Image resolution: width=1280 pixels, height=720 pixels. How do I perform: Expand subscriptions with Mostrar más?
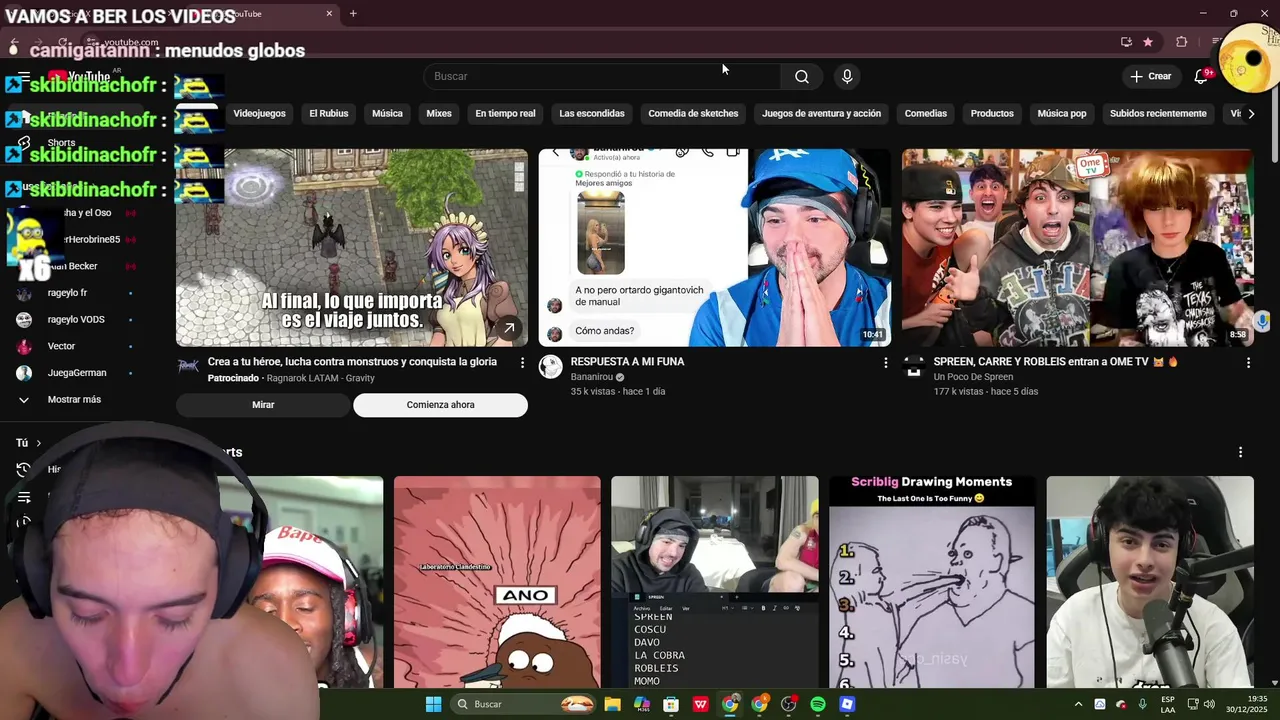tap(74, 399)
